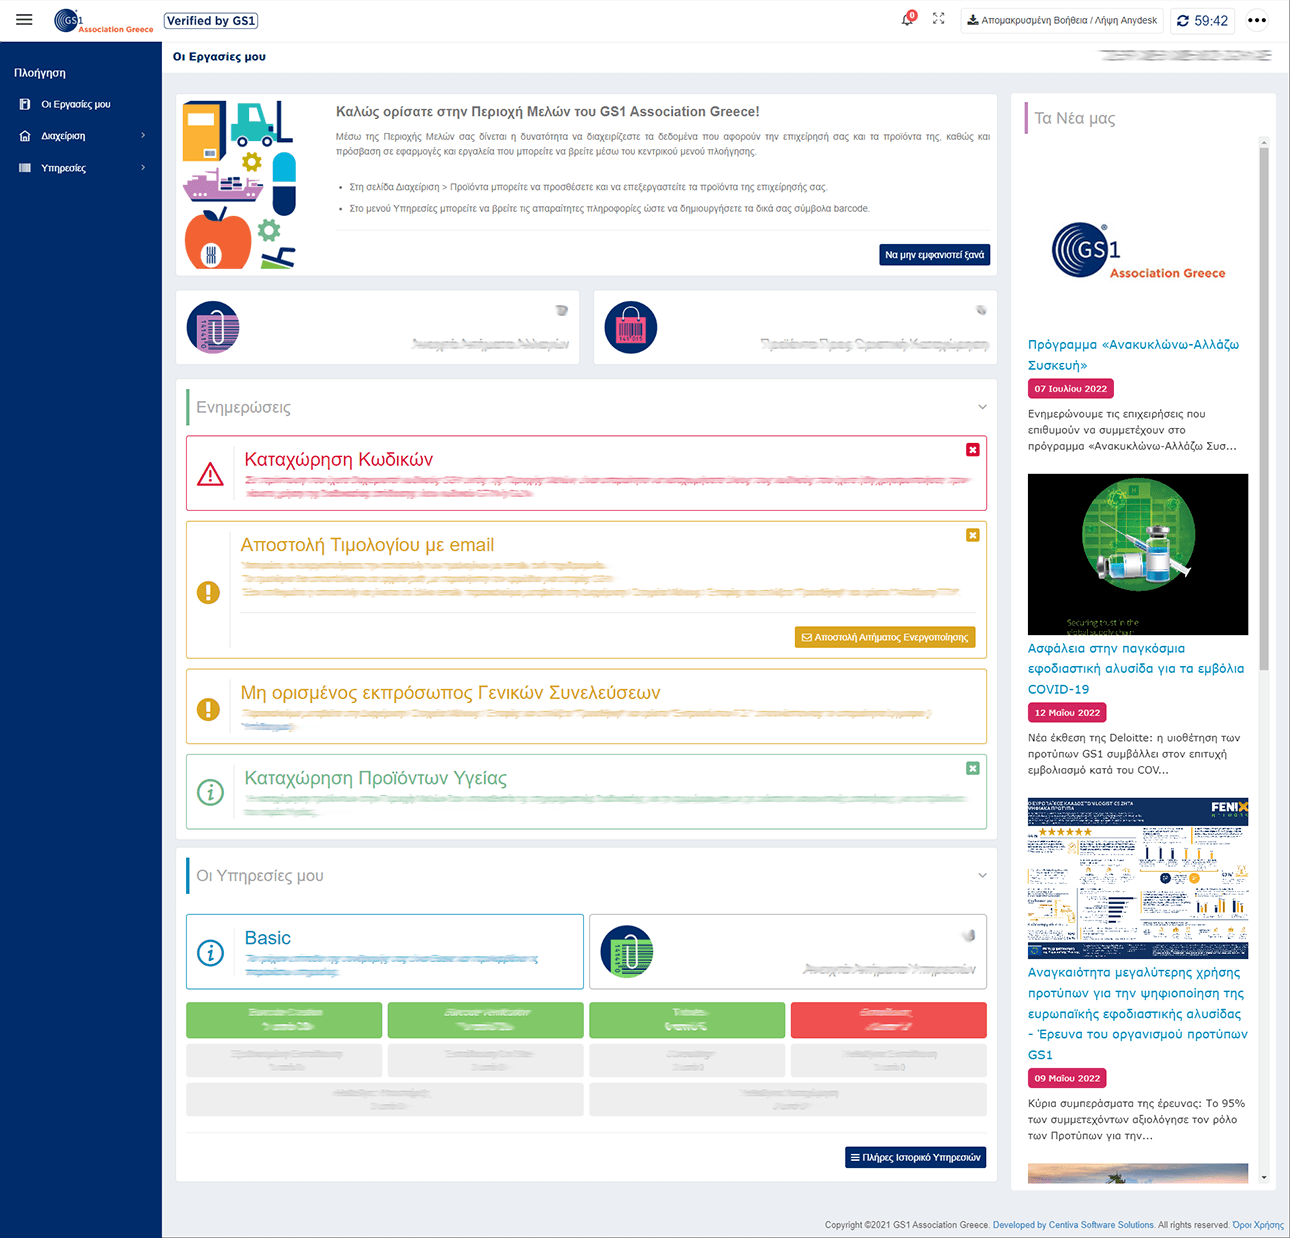The width and height of the screenshot is (1290, 1238).
Task: Click the Verified by GS1 badge
Action: point(211,21)
